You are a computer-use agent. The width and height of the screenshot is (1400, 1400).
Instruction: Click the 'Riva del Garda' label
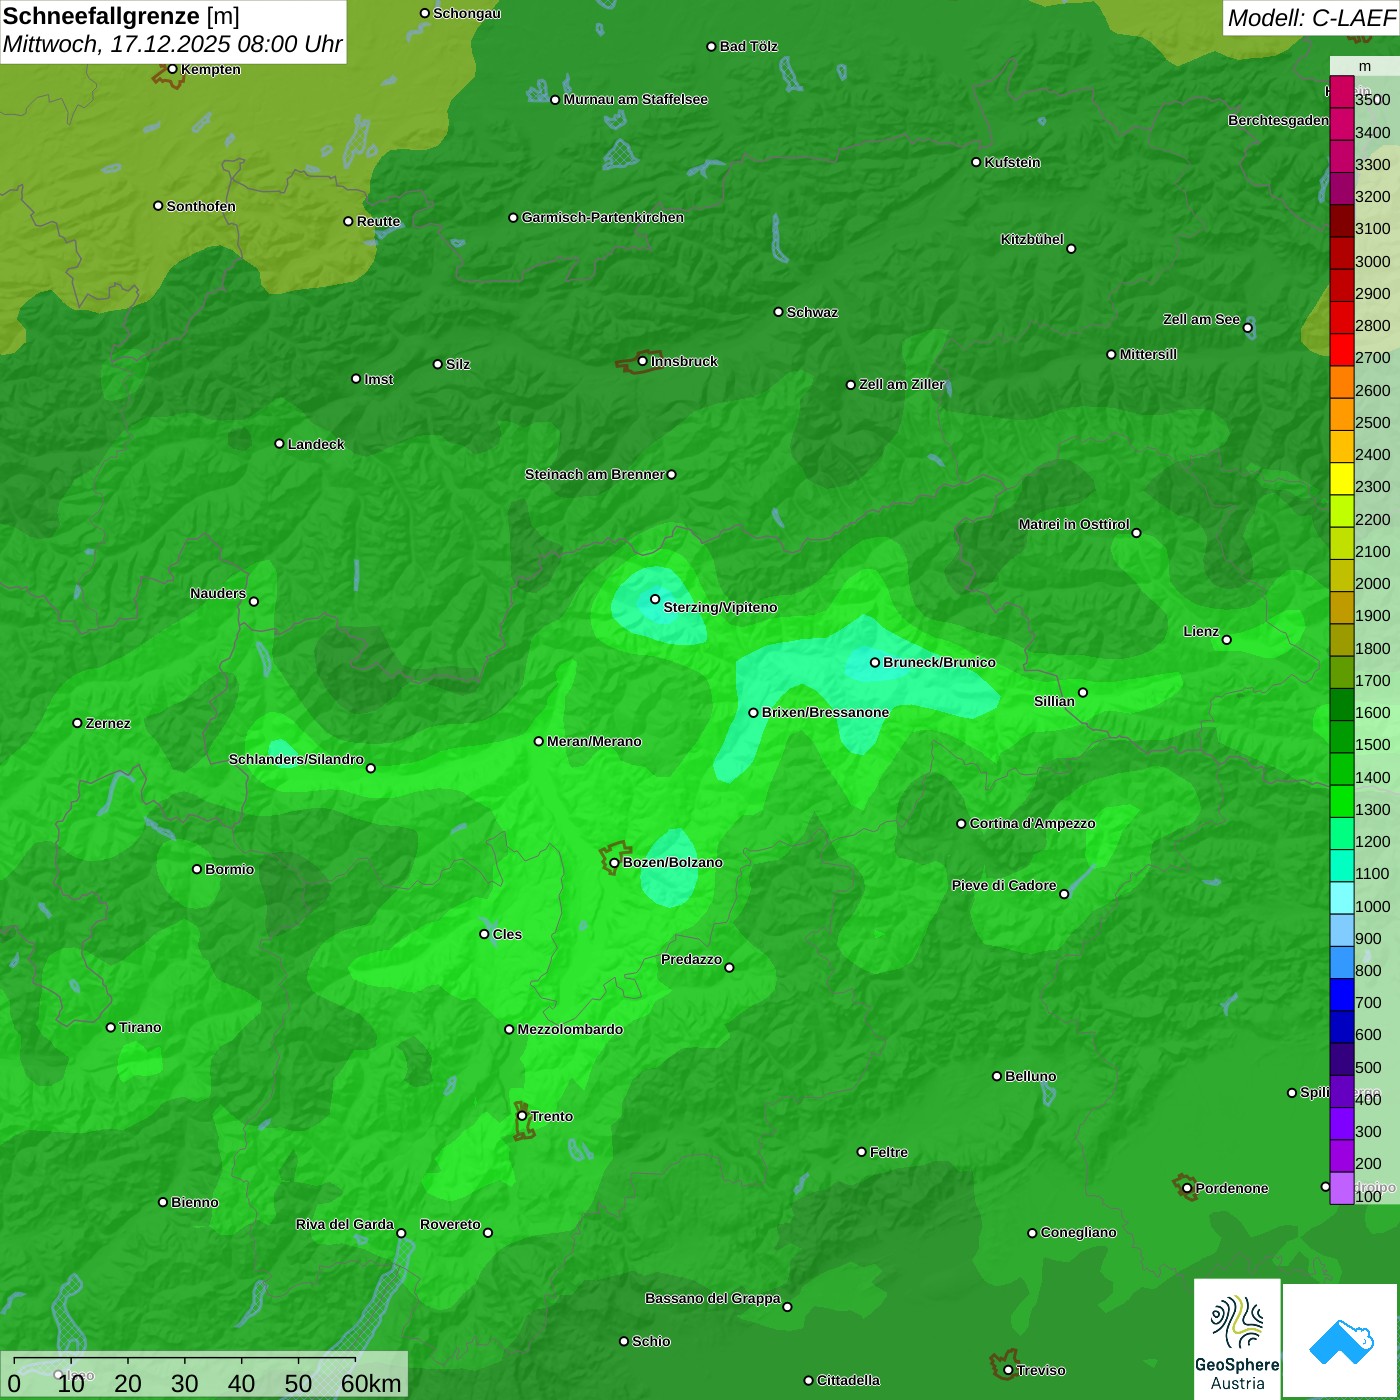345,1224
